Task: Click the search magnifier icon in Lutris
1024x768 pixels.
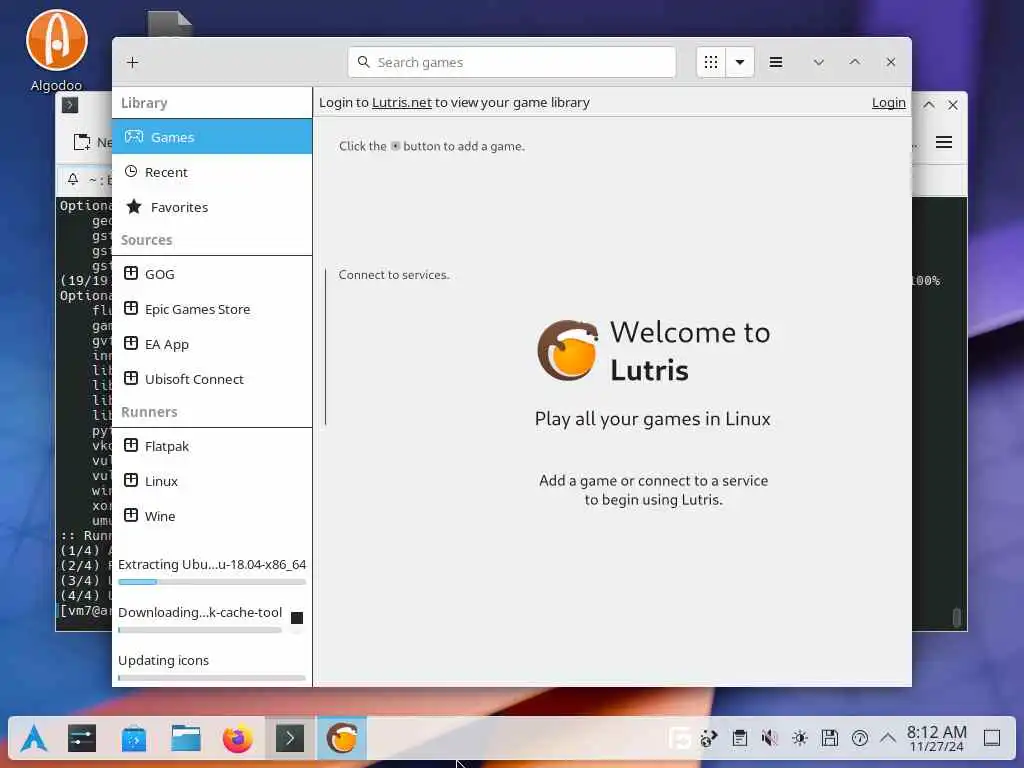Action: click(364, 62)
